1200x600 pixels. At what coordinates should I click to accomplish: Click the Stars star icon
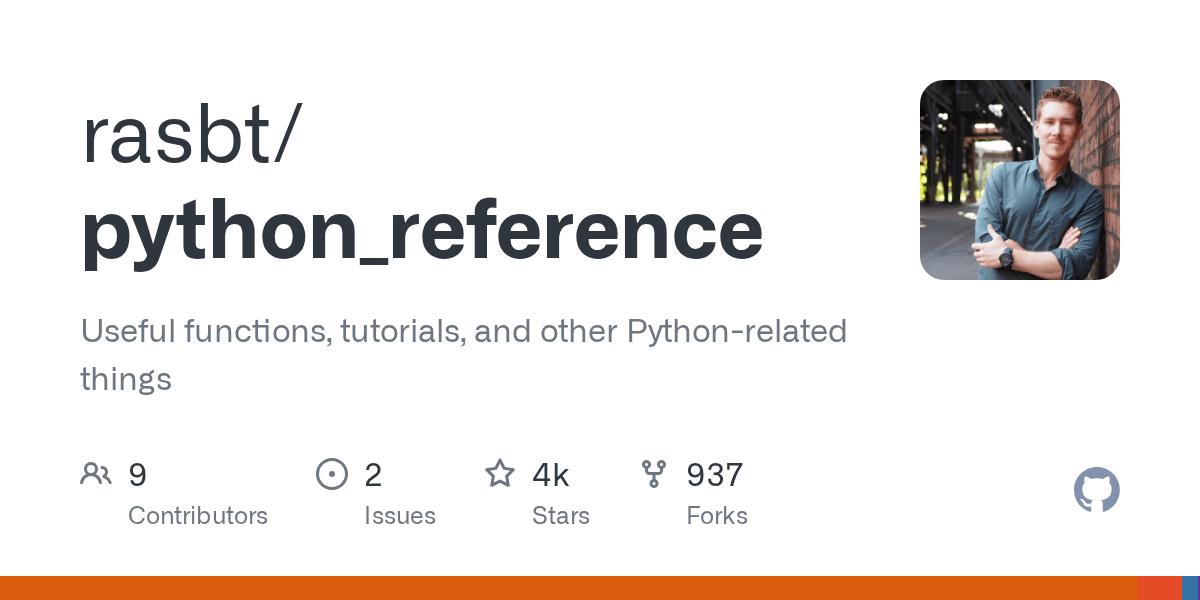click(x=500, y=474)
